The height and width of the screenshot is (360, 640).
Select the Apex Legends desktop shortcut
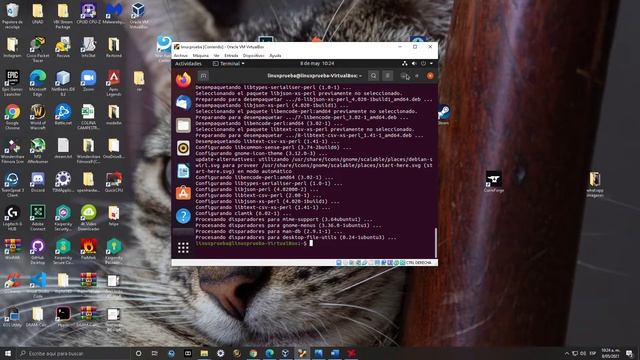tap(114, 83)
